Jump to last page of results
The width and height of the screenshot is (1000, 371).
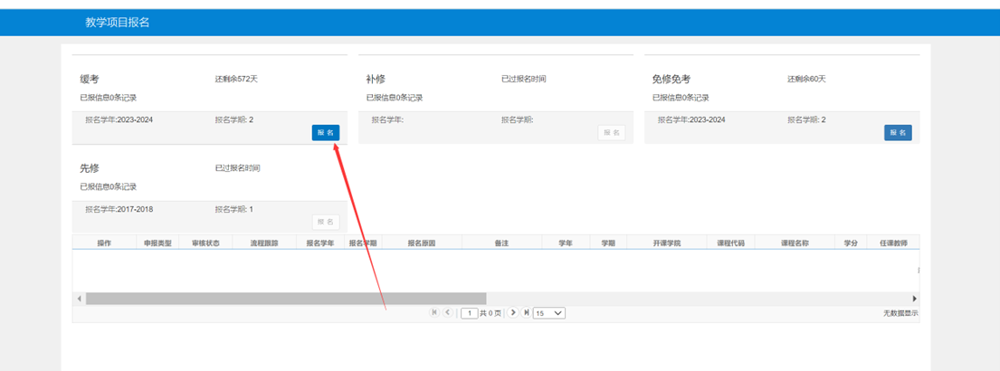(526, 312)
